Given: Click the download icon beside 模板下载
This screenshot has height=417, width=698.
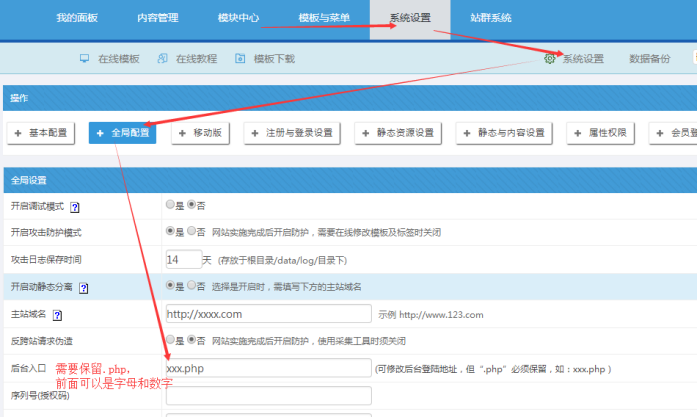Looking at the screenshot, I should pyautogui.click(x=240, y=59).
